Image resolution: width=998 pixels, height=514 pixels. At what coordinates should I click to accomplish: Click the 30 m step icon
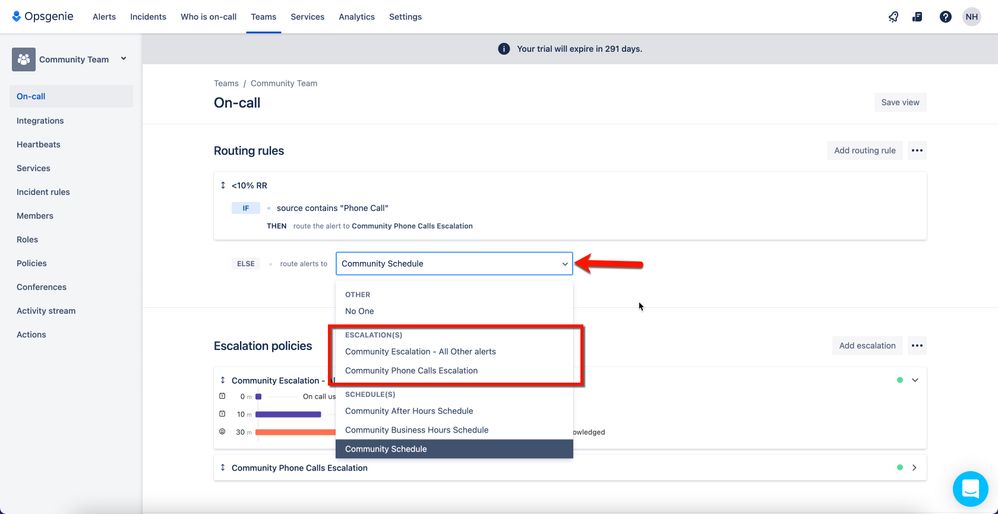[222, 432]
